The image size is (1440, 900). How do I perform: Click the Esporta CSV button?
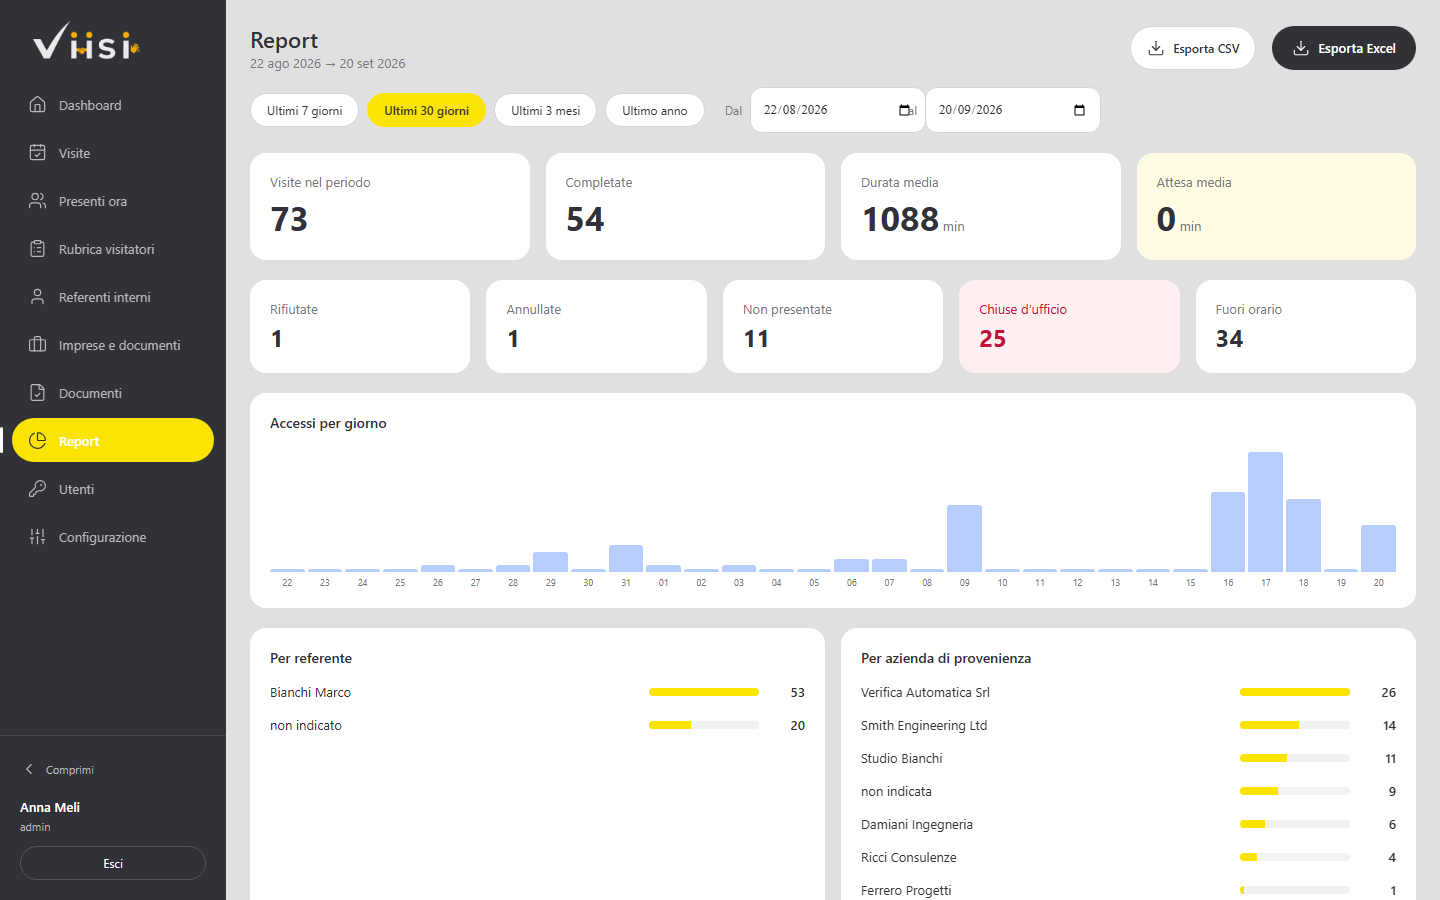[1193, 48]
